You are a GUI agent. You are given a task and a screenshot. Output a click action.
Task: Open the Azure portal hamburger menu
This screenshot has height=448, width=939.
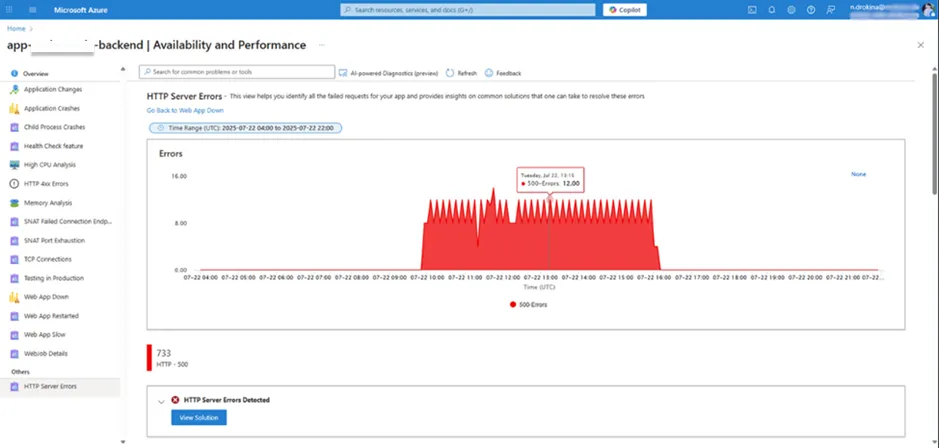click(33, 9)
